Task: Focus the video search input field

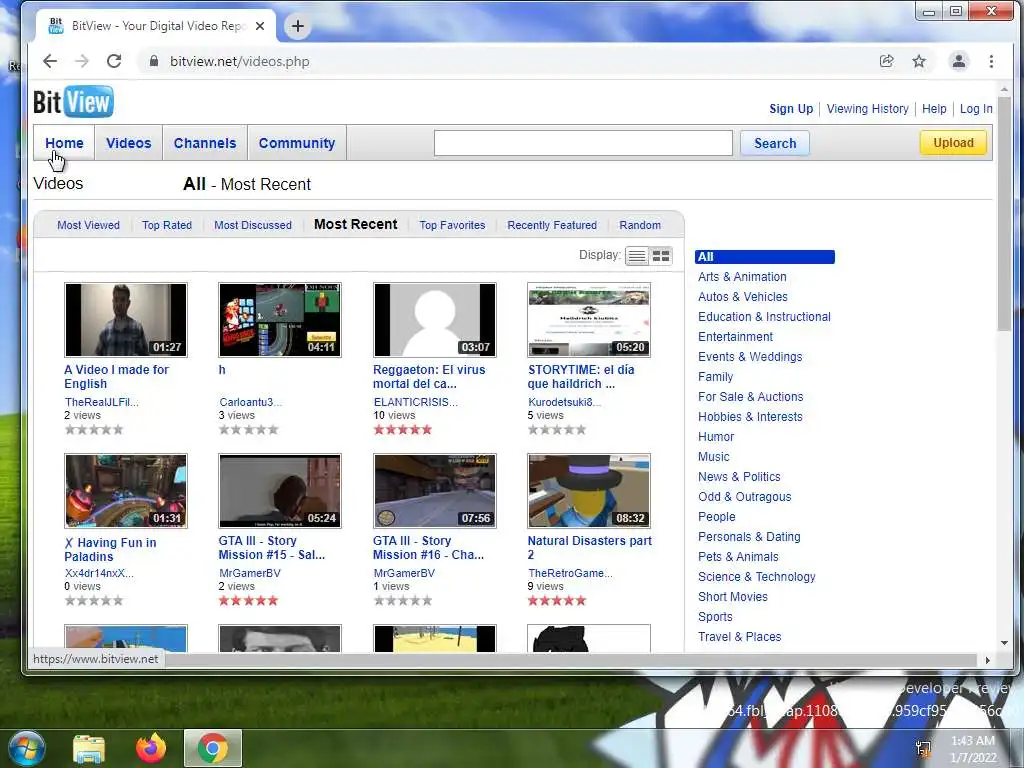Action: pos(583,143)
